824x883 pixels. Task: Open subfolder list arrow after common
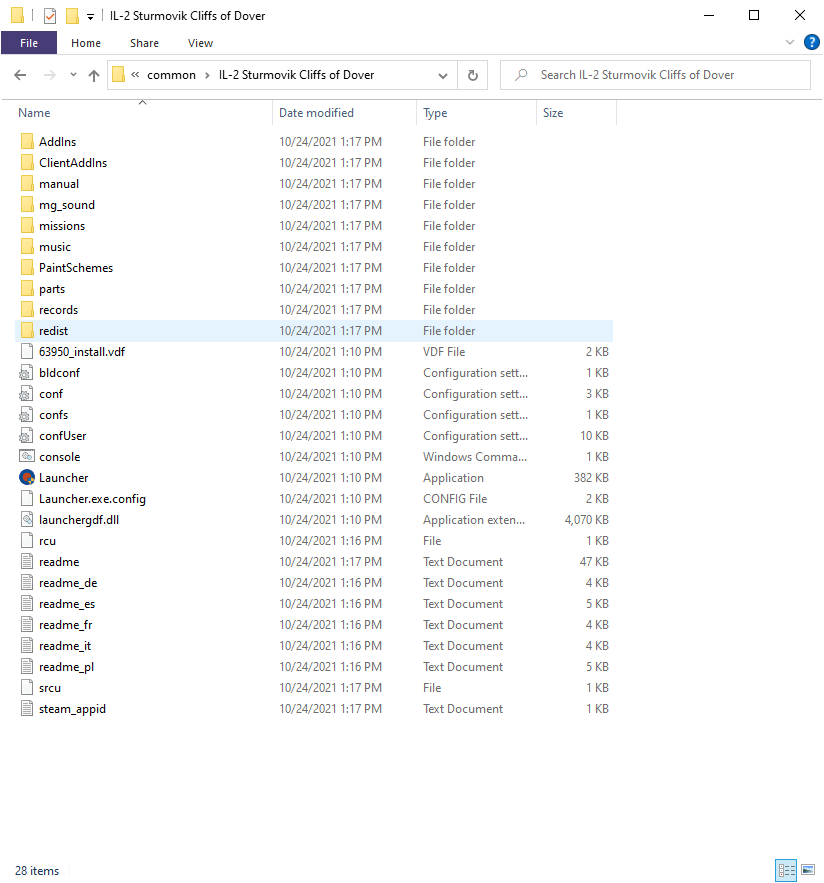click(x=207, y=75)
